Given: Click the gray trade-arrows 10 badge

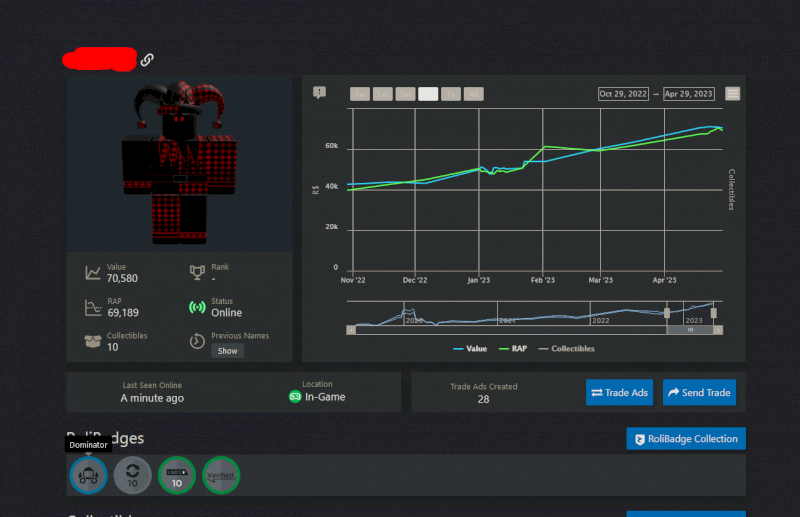Looking at the screenshot, I should tap(133, 475).
